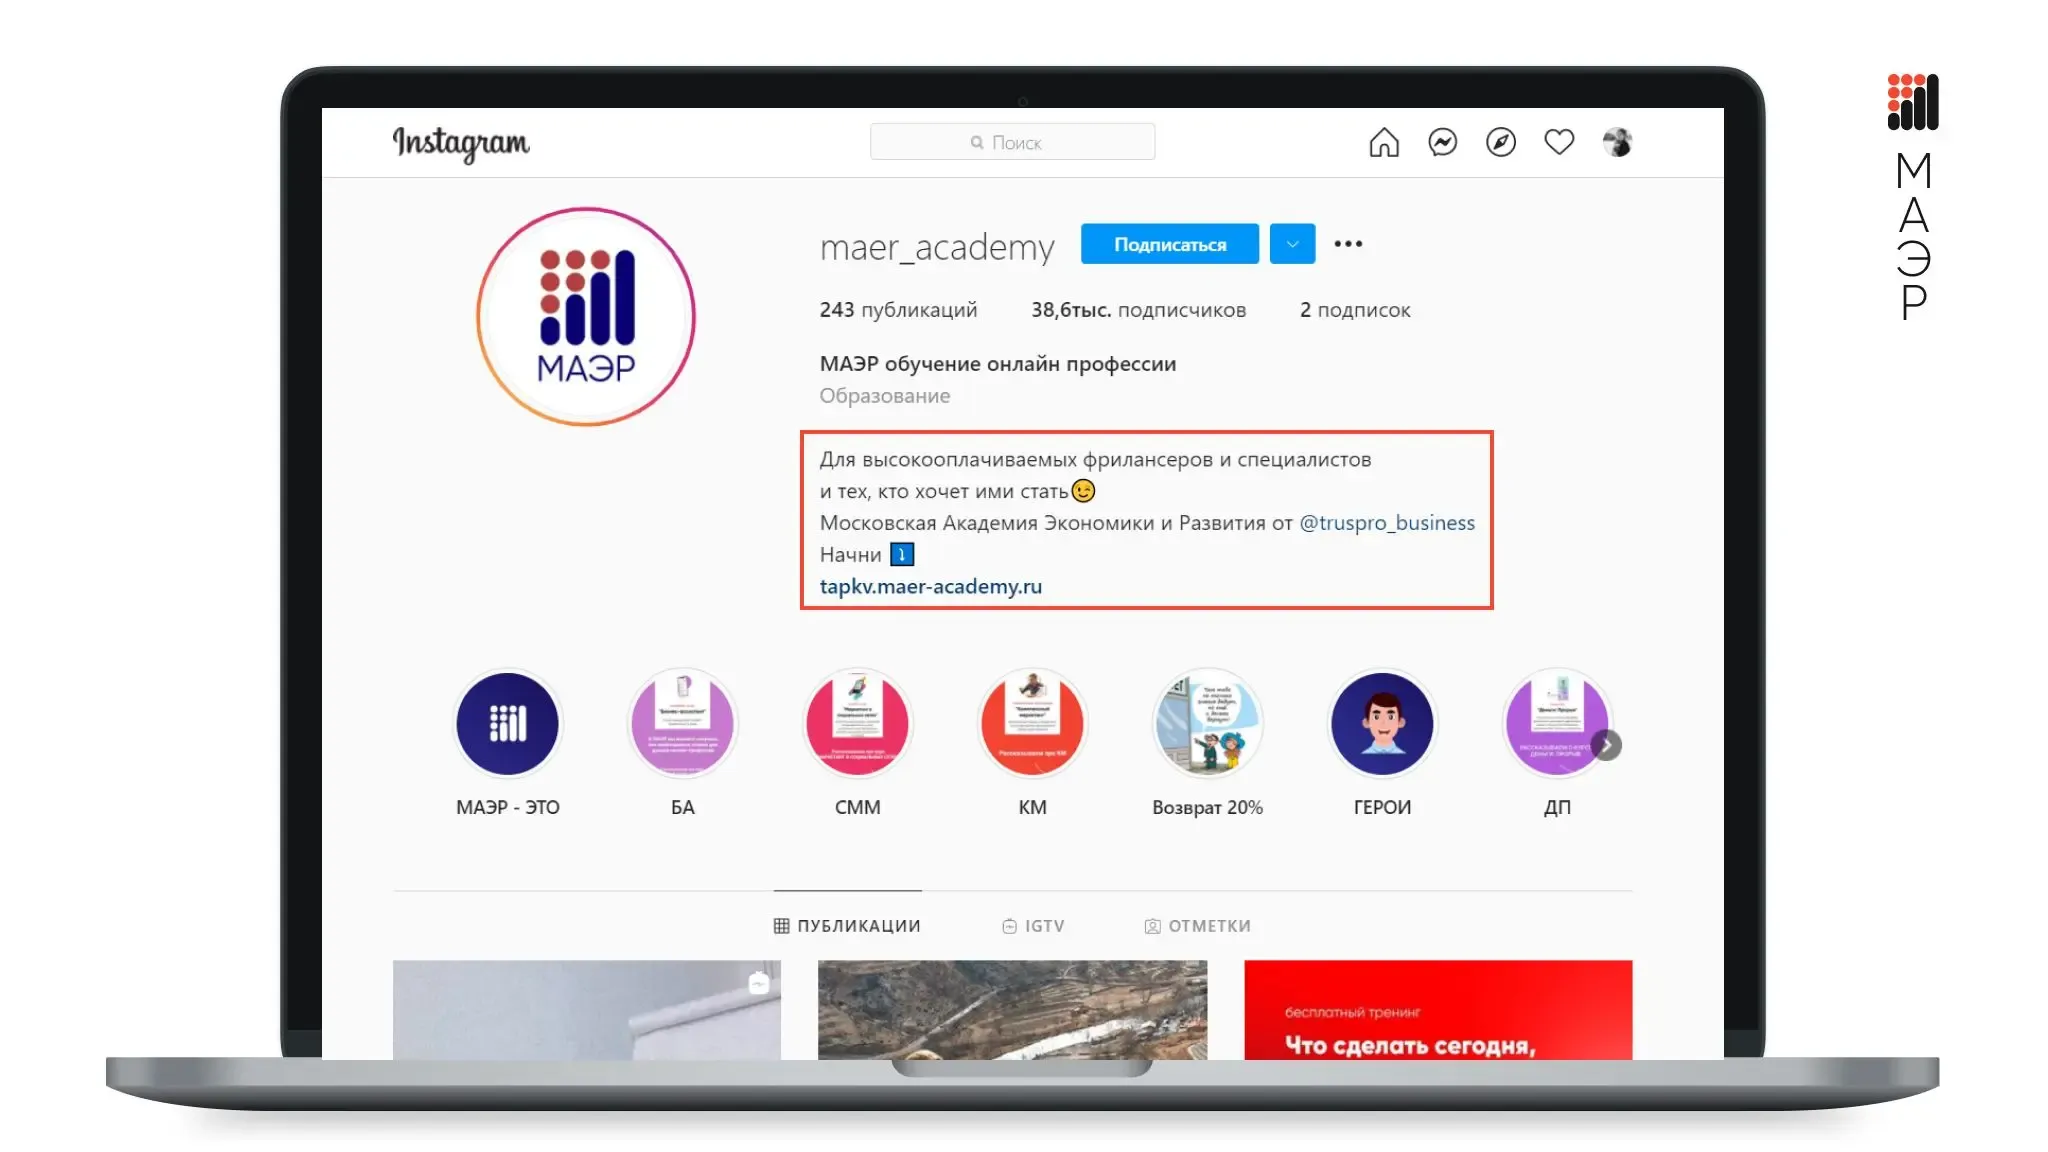Screen dimensions: 2048x1152
Task: Open the Explore compass icon
Action: (x=1500, y=143)
